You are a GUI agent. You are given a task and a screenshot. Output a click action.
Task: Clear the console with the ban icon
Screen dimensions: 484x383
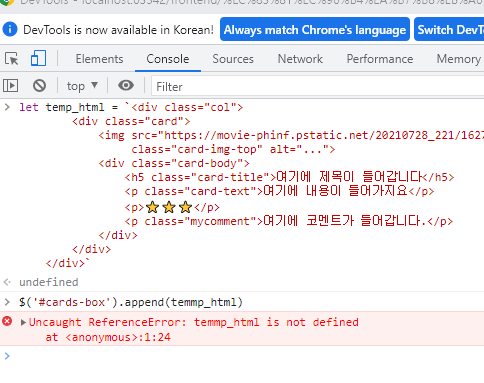(39, 86)
